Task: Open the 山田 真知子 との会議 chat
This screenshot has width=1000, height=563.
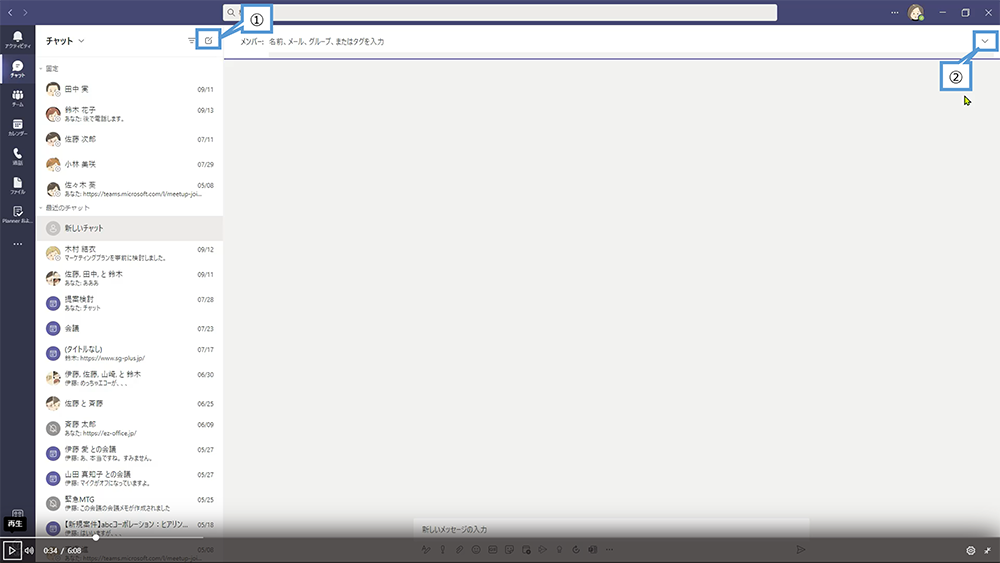Action: [129, 478]
